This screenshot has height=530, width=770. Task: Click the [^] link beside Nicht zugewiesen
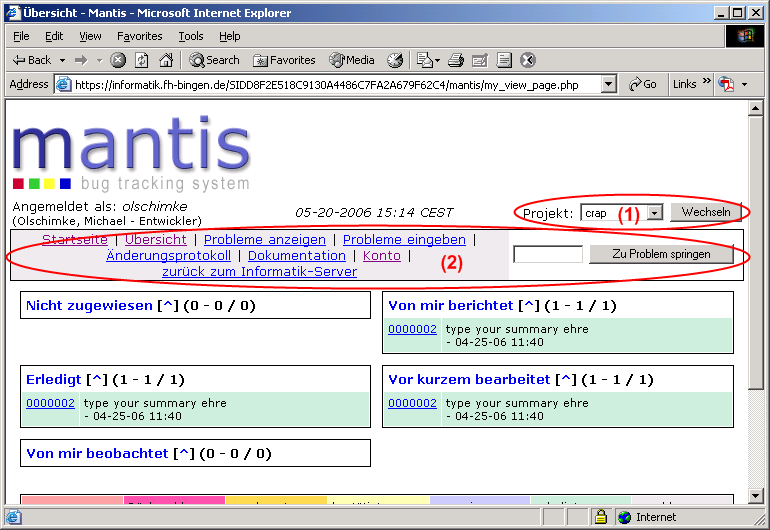(168, 306)
